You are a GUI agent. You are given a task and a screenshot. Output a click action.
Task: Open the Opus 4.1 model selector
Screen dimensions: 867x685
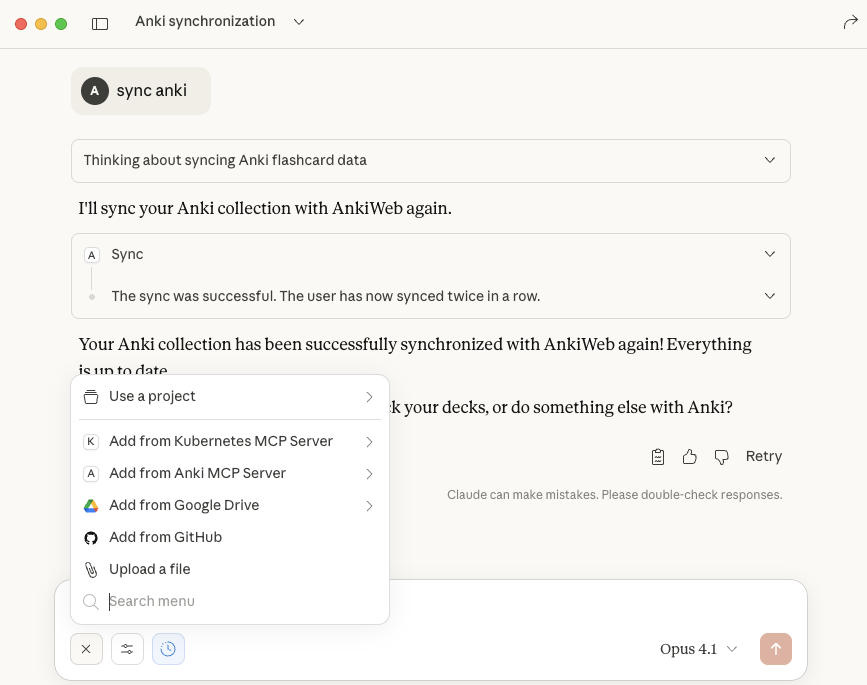point(699,649)
